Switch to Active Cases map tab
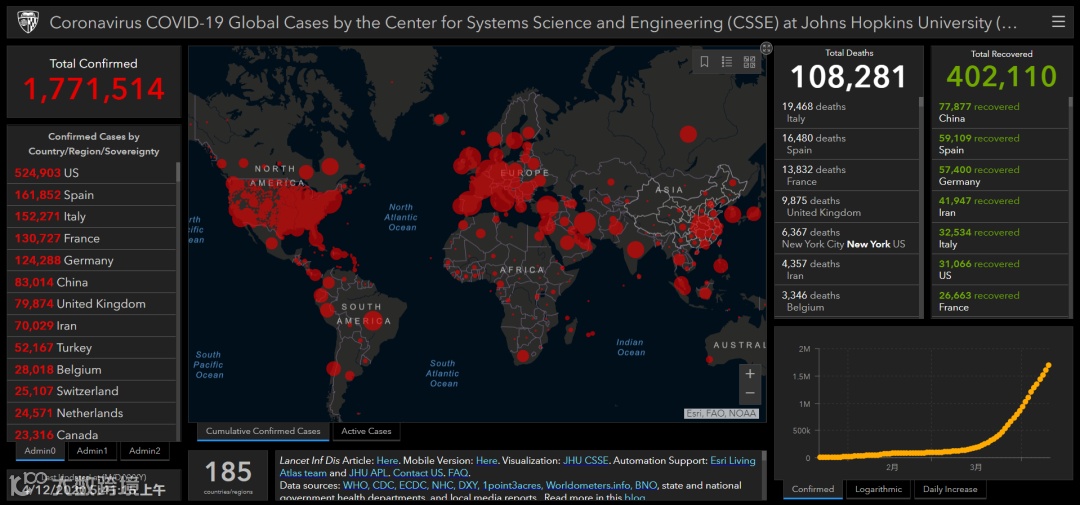 pyautogui.click(x=366, y=431)
